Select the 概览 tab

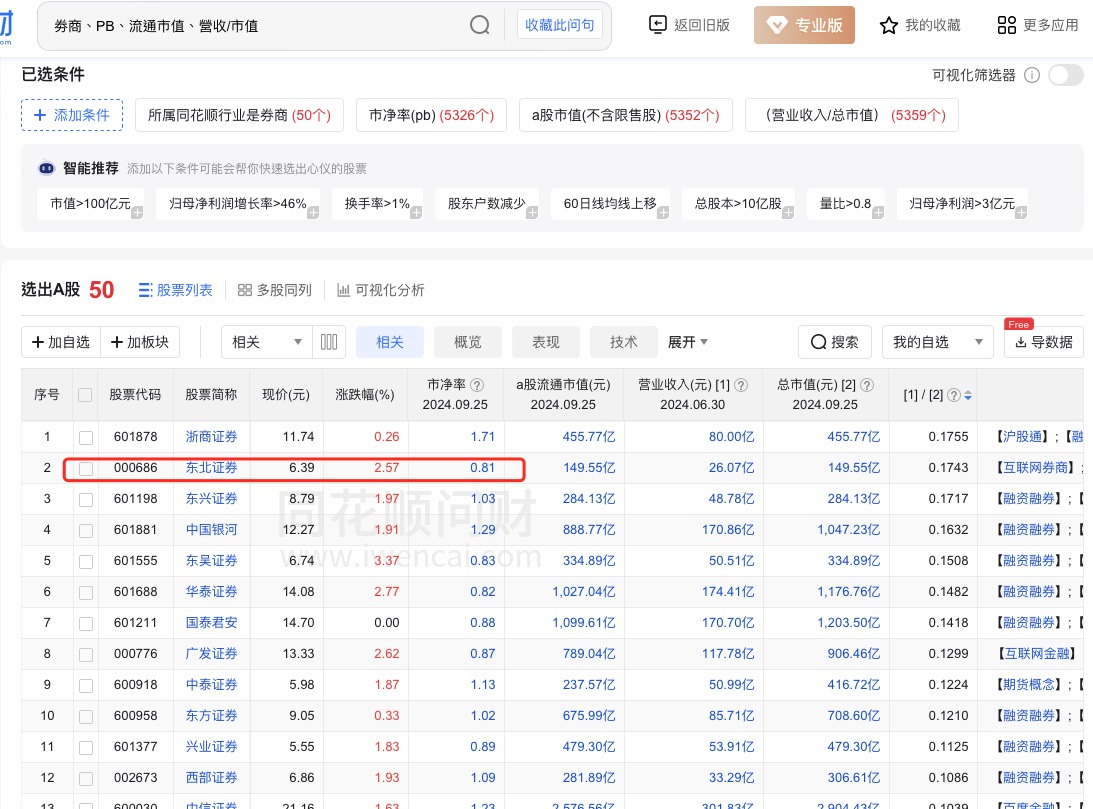pos(468,342)
